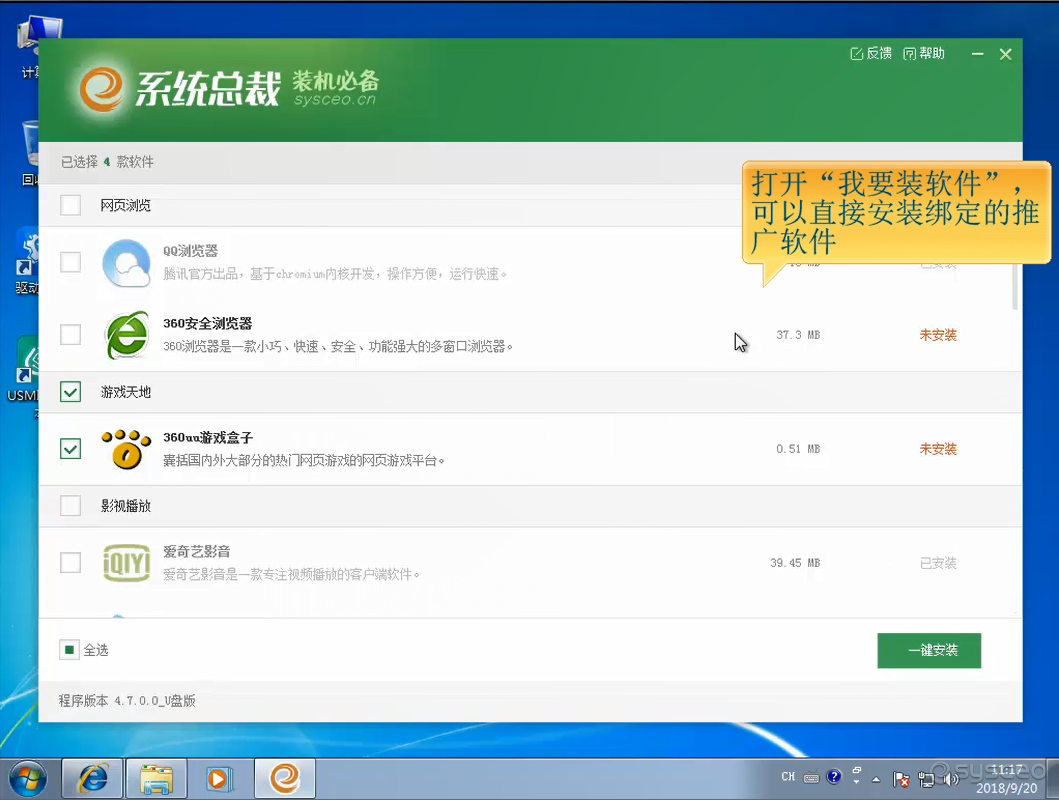Click the QQ浏览器 title text
The image size is (1059, 800).
pyautogui.click(x=190, y=251)
